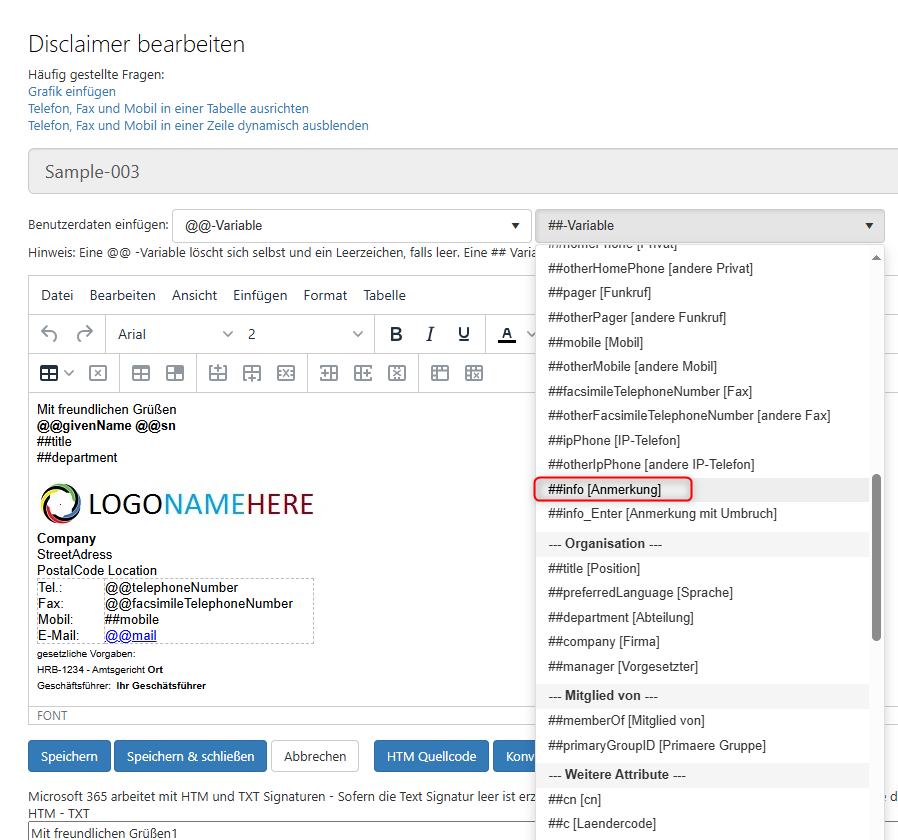This screenshot has width=898, height=840.
Task: Toggle underline formatting
Action: click(464, 334)
